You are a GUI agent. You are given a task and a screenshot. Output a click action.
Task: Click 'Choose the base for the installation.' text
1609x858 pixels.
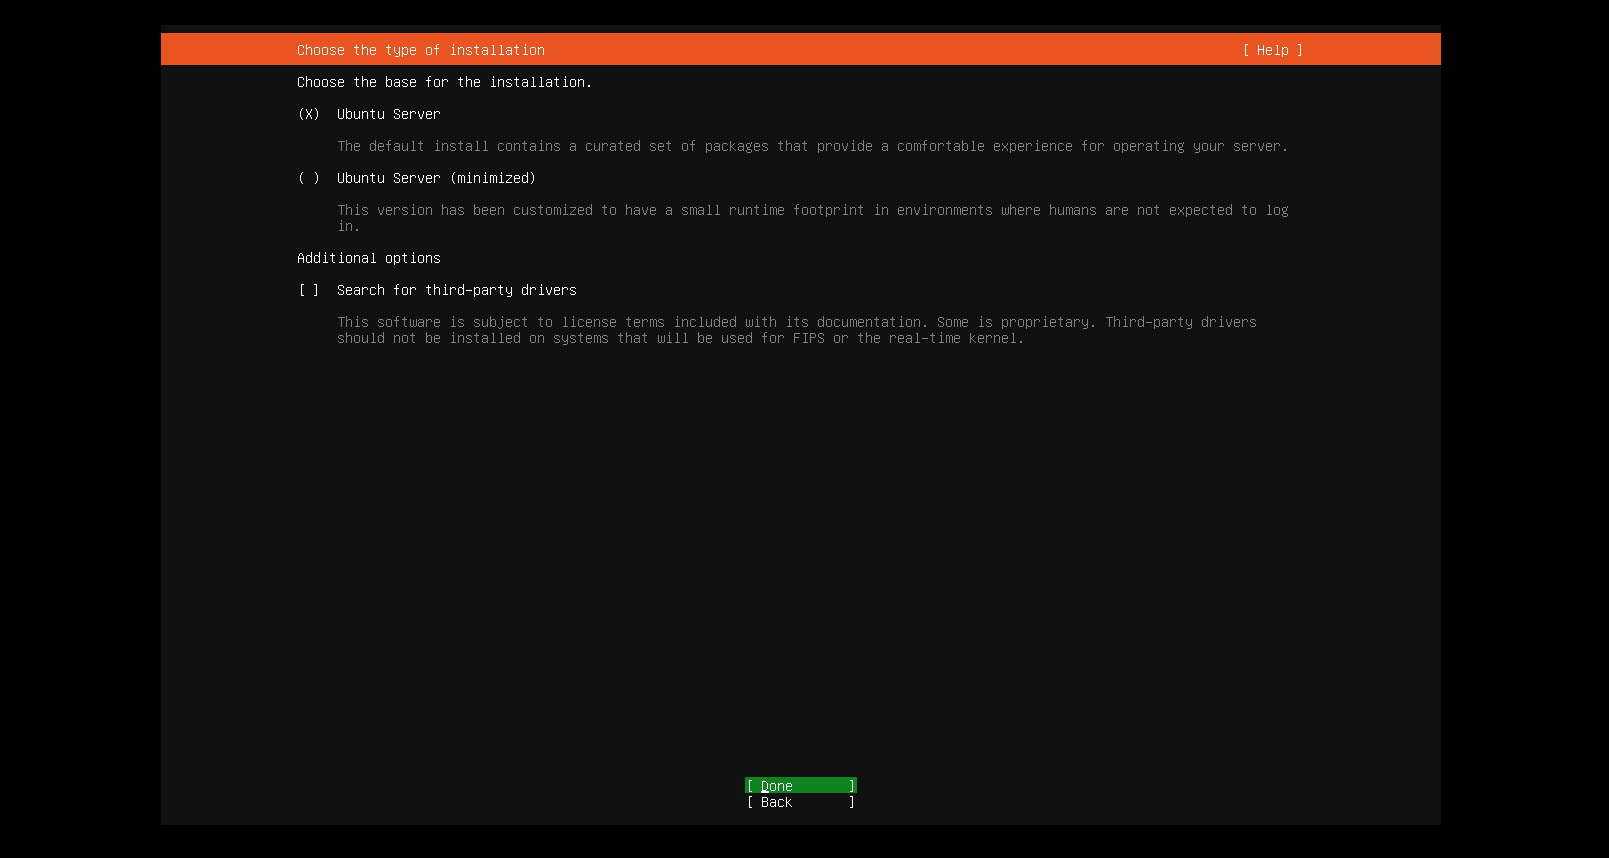[x=444, y=82]
